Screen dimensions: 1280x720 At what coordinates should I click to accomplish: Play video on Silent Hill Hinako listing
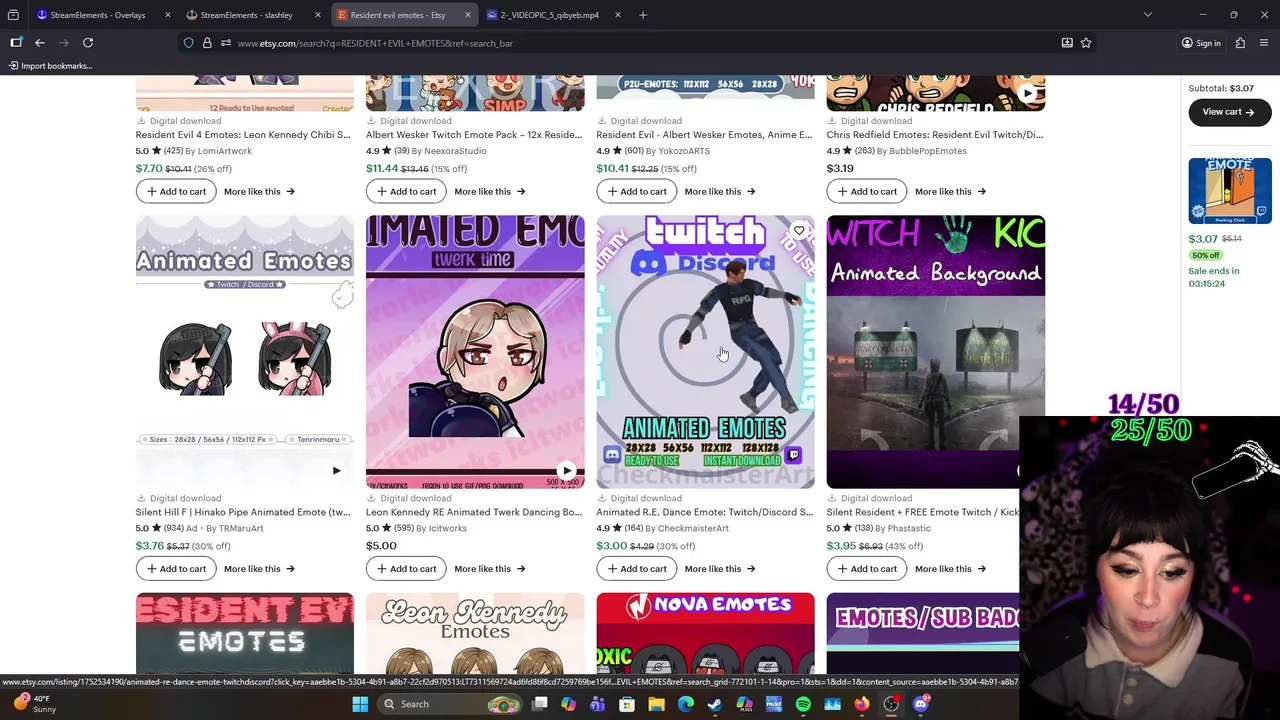[336, 471]
